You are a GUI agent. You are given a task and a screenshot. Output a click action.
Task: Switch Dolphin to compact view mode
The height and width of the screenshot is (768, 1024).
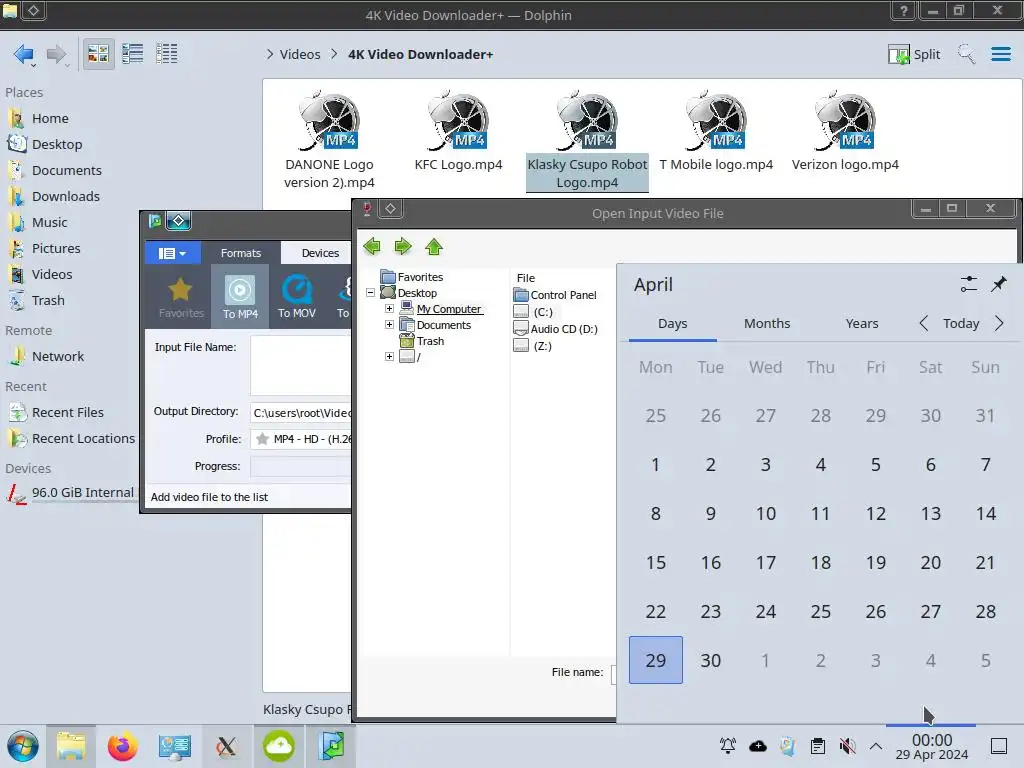click(x=133, y=54)
